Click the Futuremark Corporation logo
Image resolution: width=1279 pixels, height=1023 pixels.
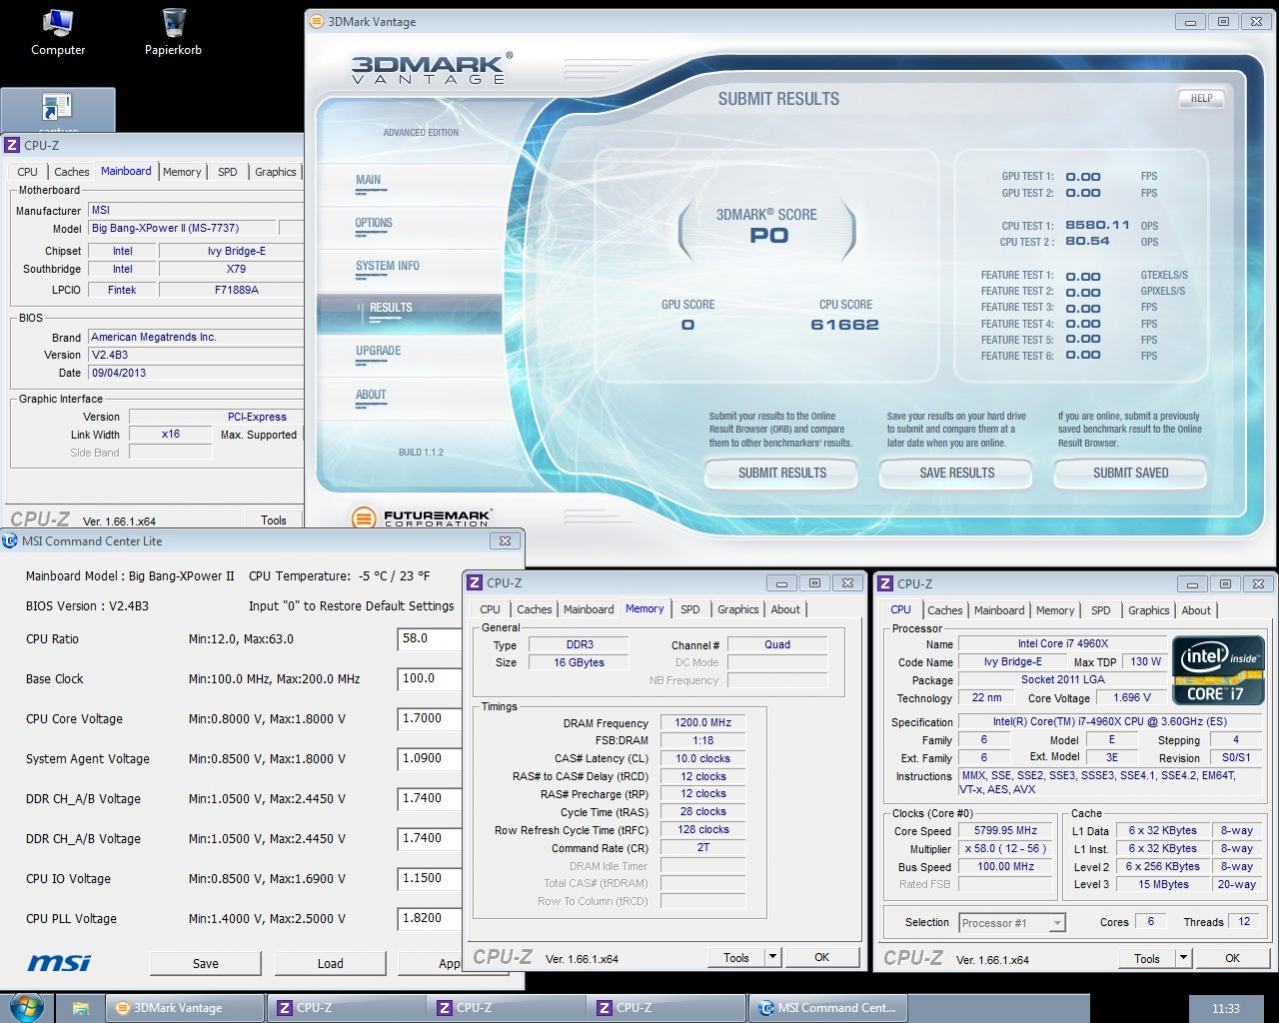(x=421, y=518)
